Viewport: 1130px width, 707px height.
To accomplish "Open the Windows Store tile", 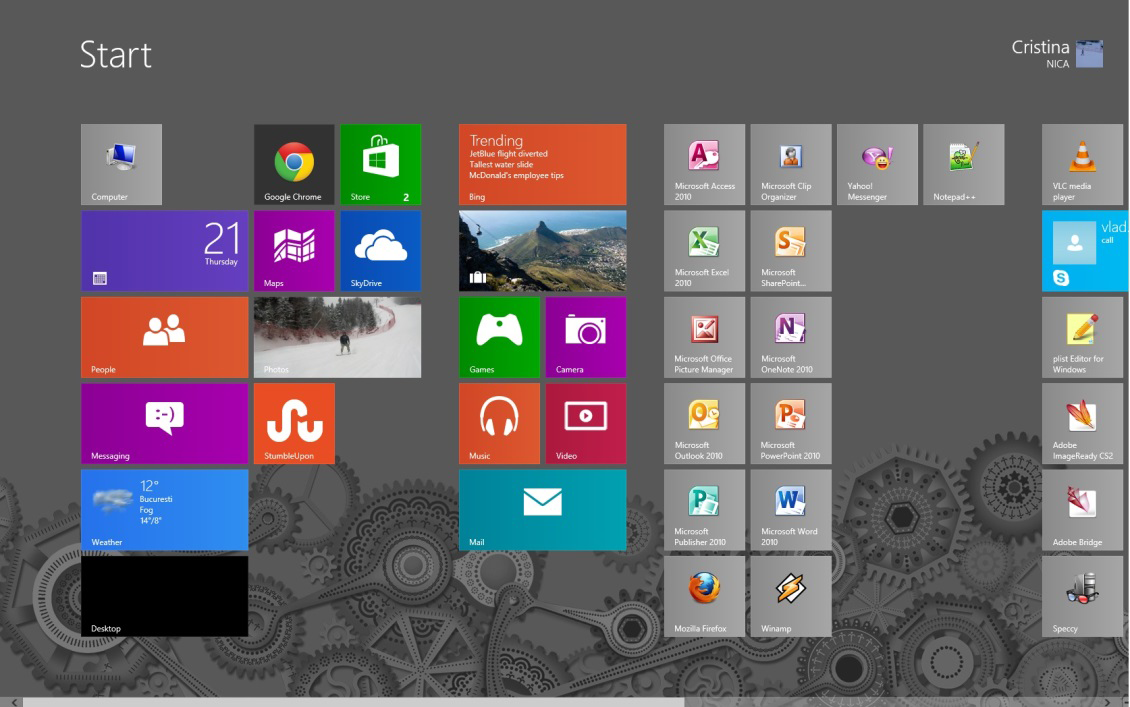I will 381,164.
